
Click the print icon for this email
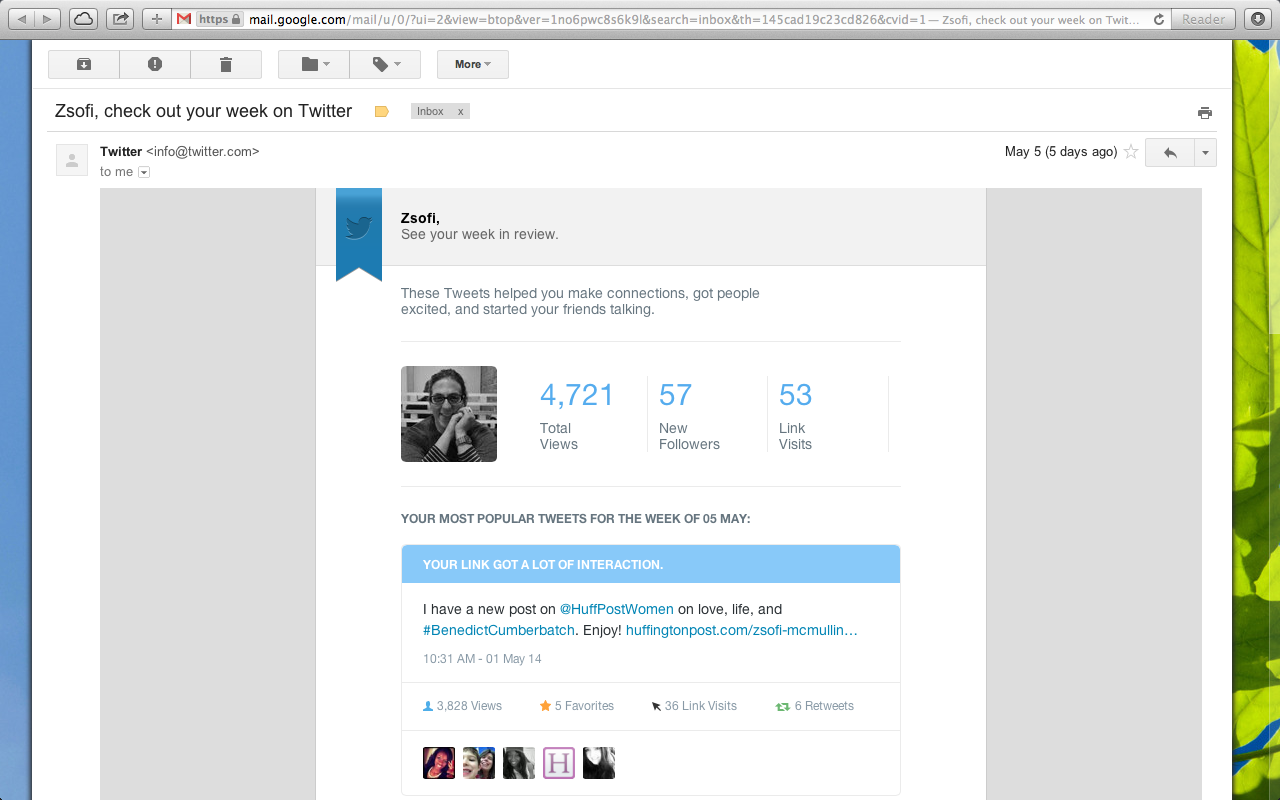click(1205, 113)
